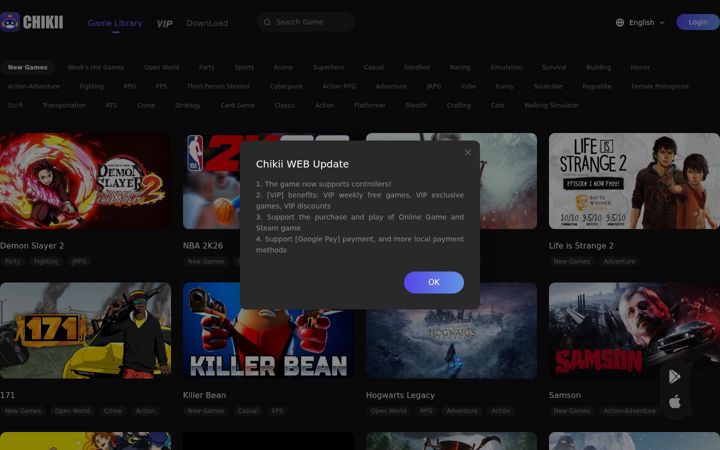Select the Horror category

click(x=640, y=68)
